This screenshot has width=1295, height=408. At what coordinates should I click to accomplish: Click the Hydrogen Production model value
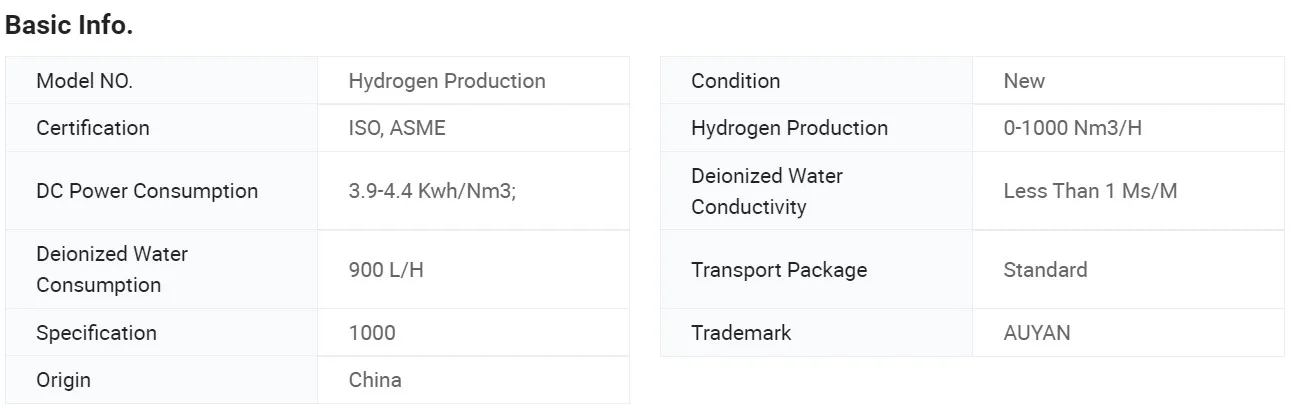447,81
